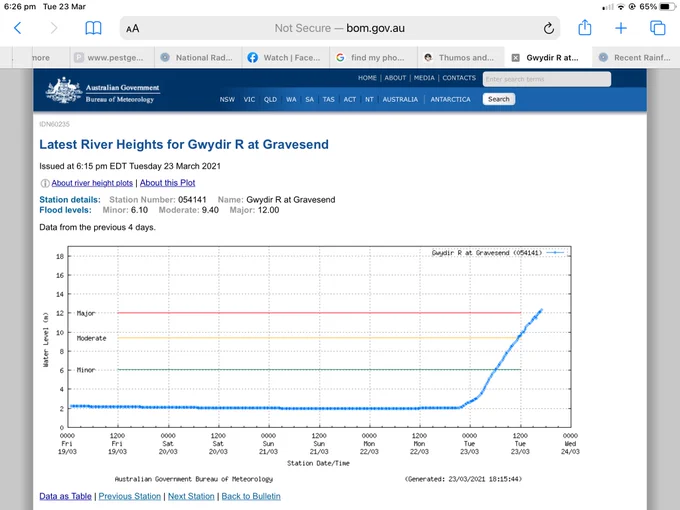Select QLD in the state menu
The height and width of the screenshot is (510, 680).
(270, 99)
